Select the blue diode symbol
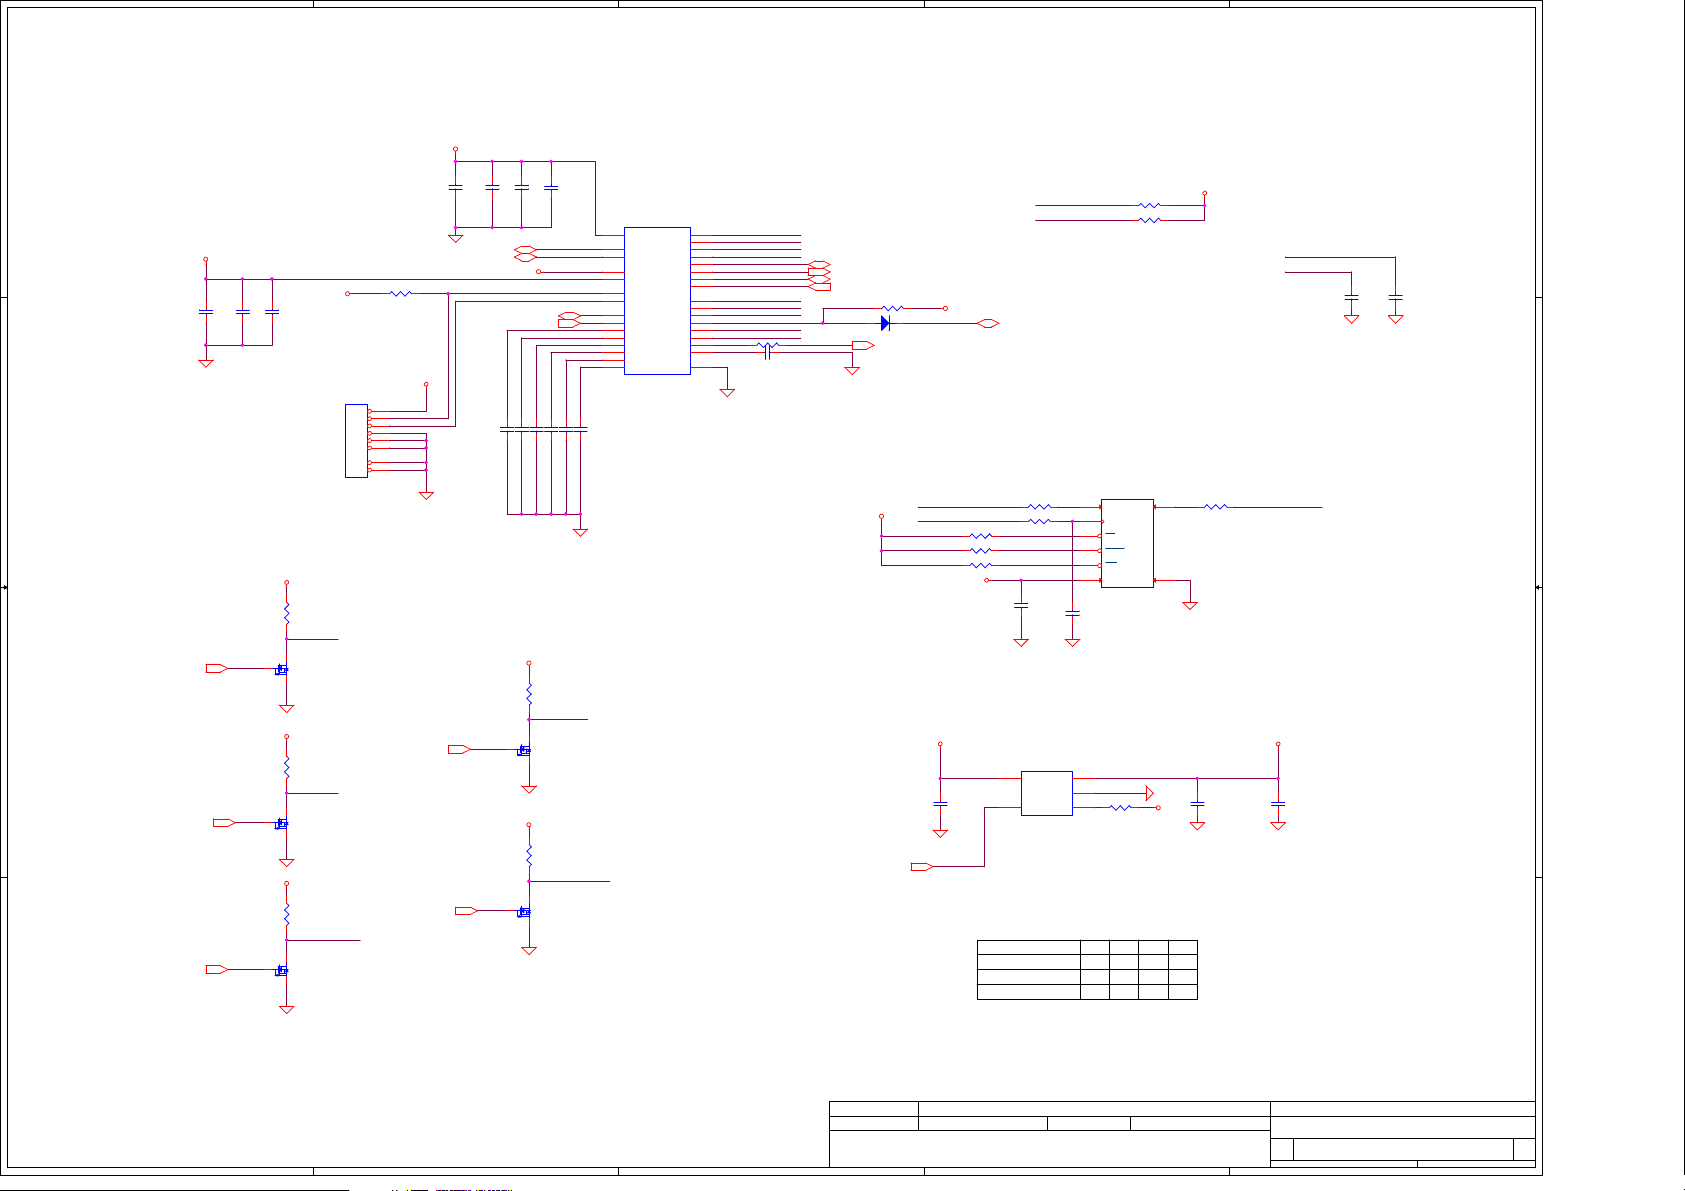 885,323
